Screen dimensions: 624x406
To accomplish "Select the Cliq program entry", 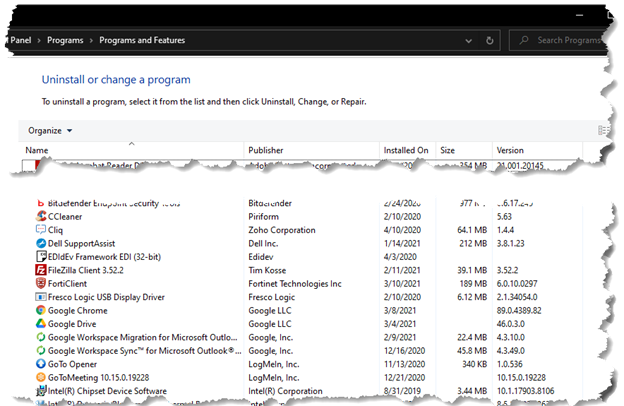I will pos(302,230).
